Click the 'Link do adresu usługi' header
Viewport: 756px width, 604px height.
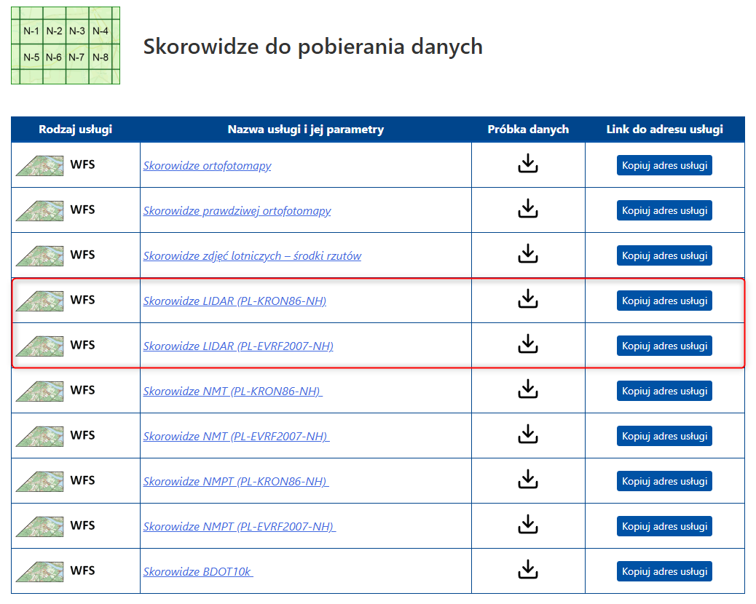(x=664, y=129)
